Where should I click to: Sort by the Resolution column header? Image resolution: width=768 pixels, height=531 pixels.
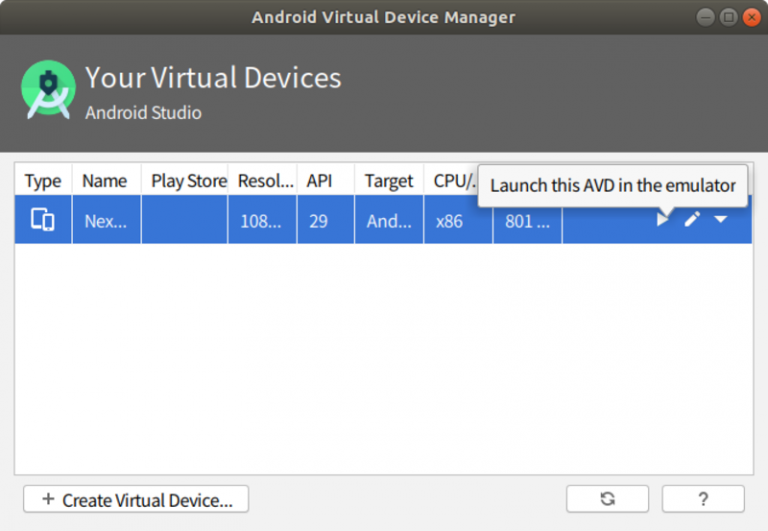click(261, 181)
